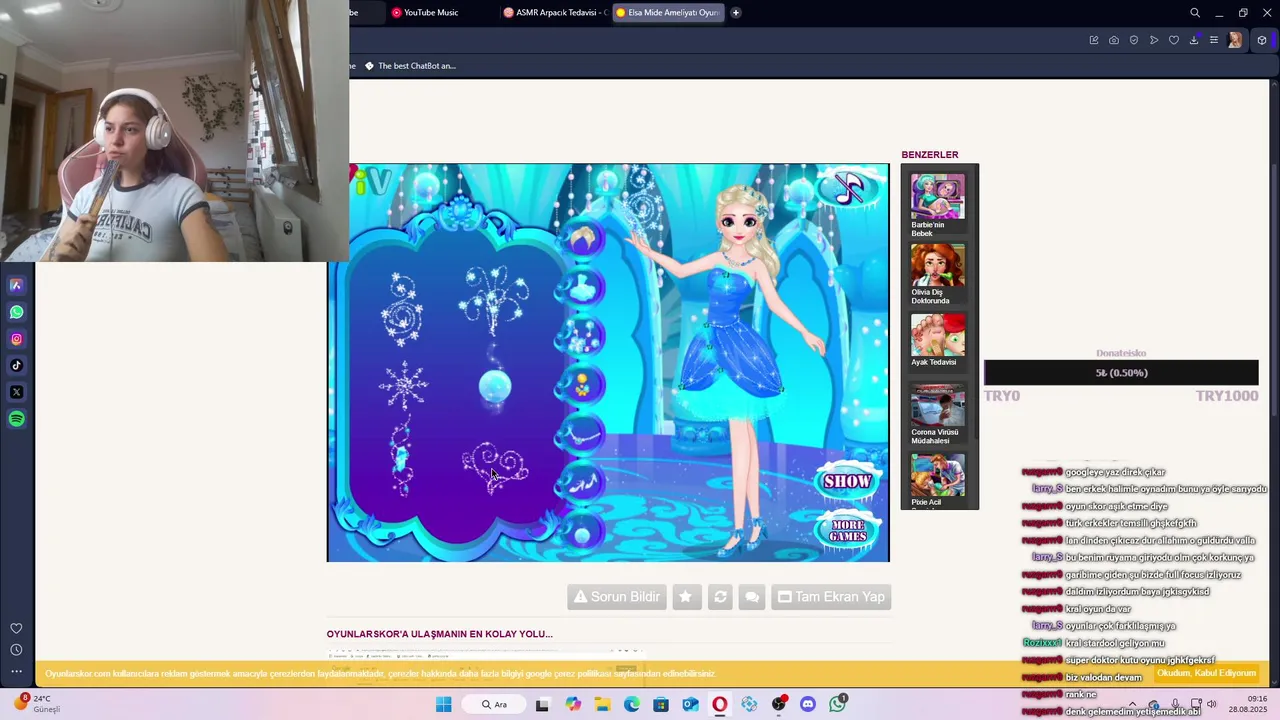Take snapshot with camera toolbar icon

pyautogui.click(x=1114, y=40)
